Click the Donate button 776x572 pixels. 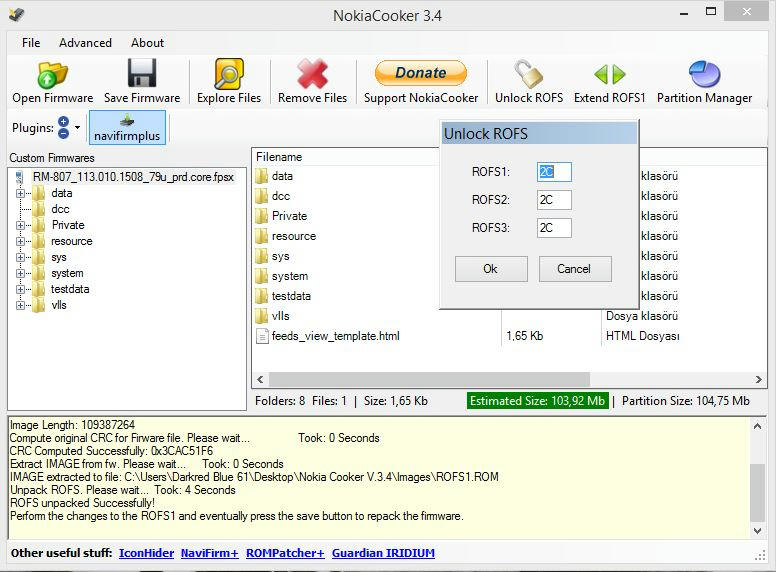coord(421,73)
